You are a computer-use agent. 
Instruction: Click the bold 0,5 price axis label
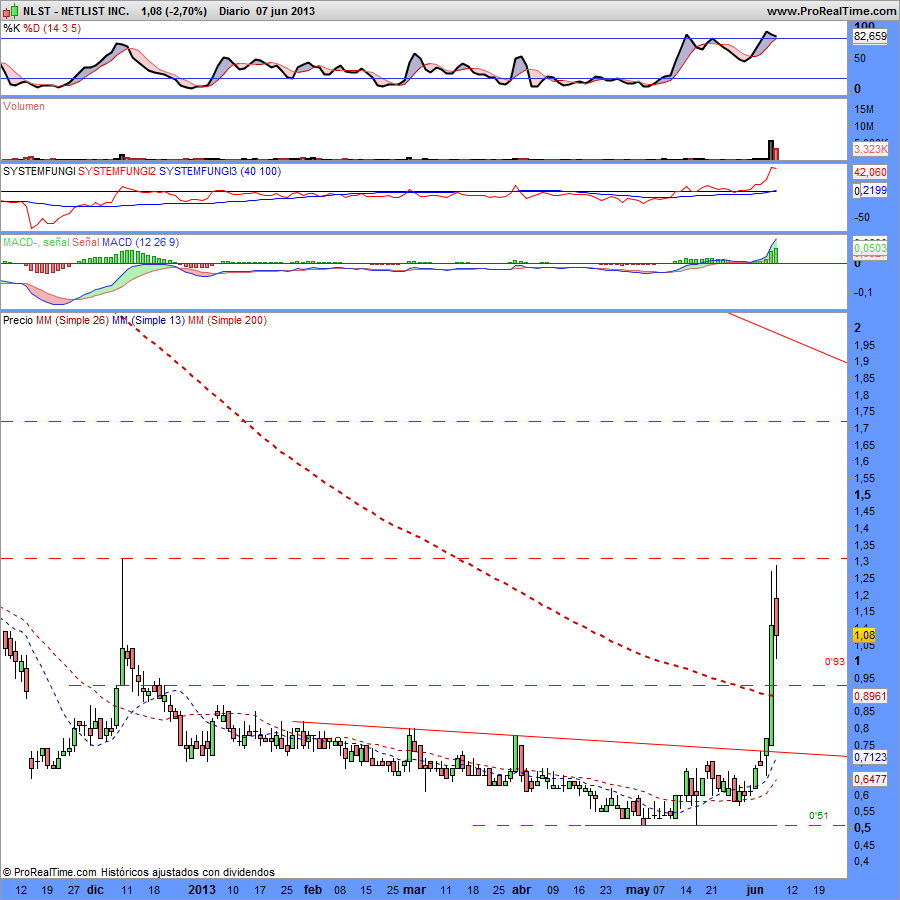862,828
